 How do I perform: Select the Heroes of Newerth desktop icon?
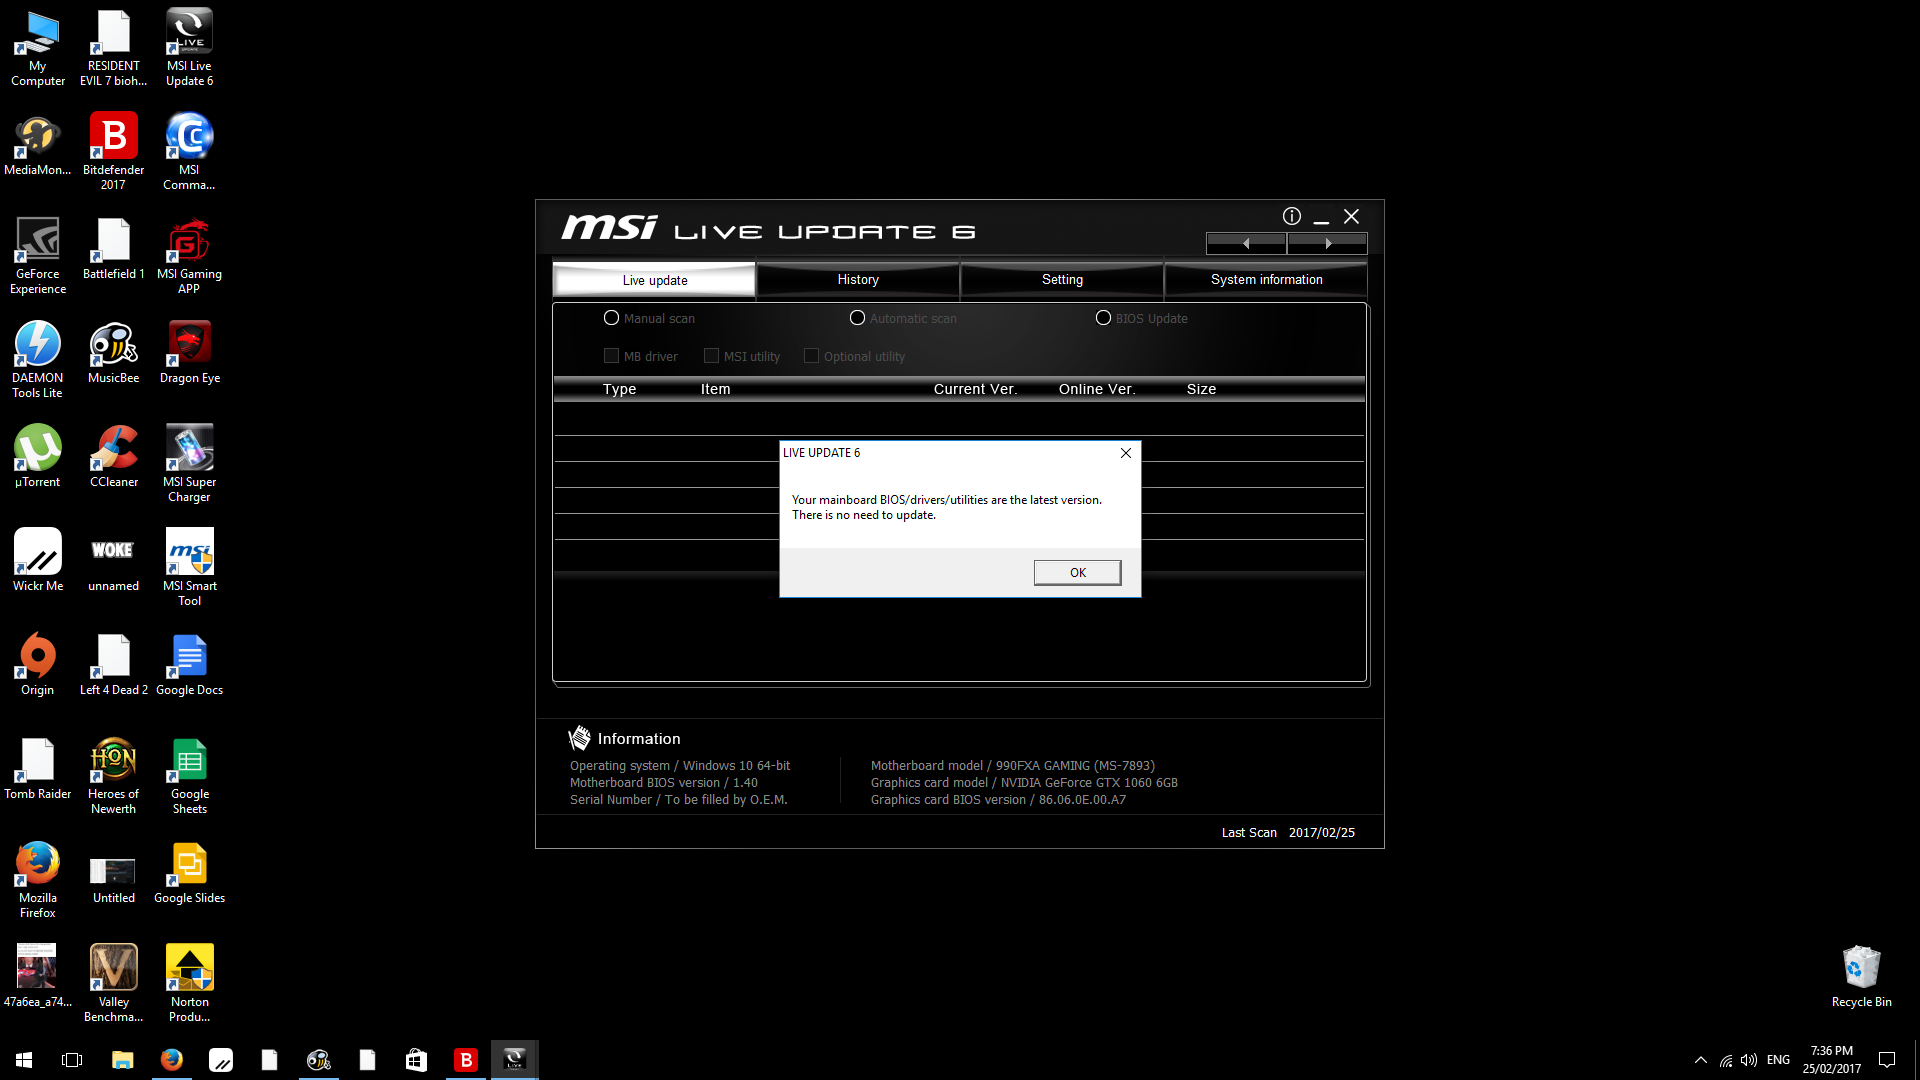113,776
